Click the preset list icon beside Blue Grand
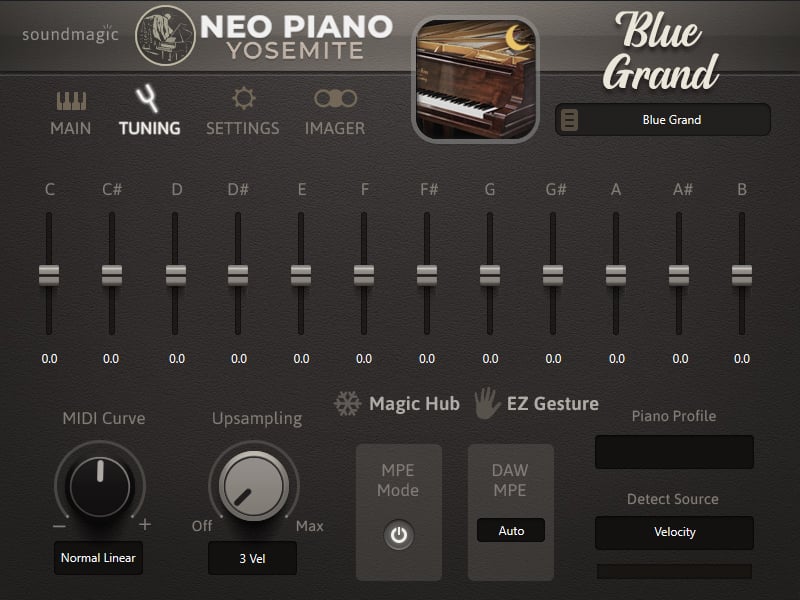 [x=570, y=120]
